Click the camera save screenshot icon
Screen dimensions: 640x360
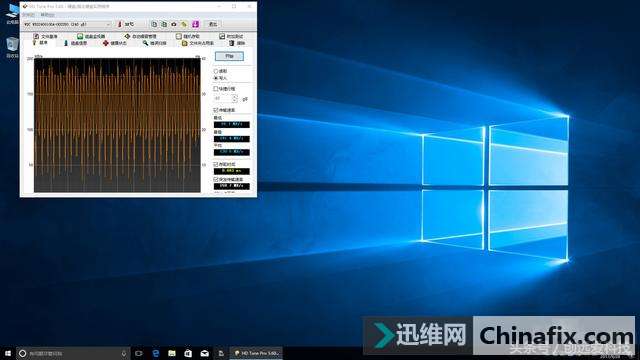[x=174, y=24]
